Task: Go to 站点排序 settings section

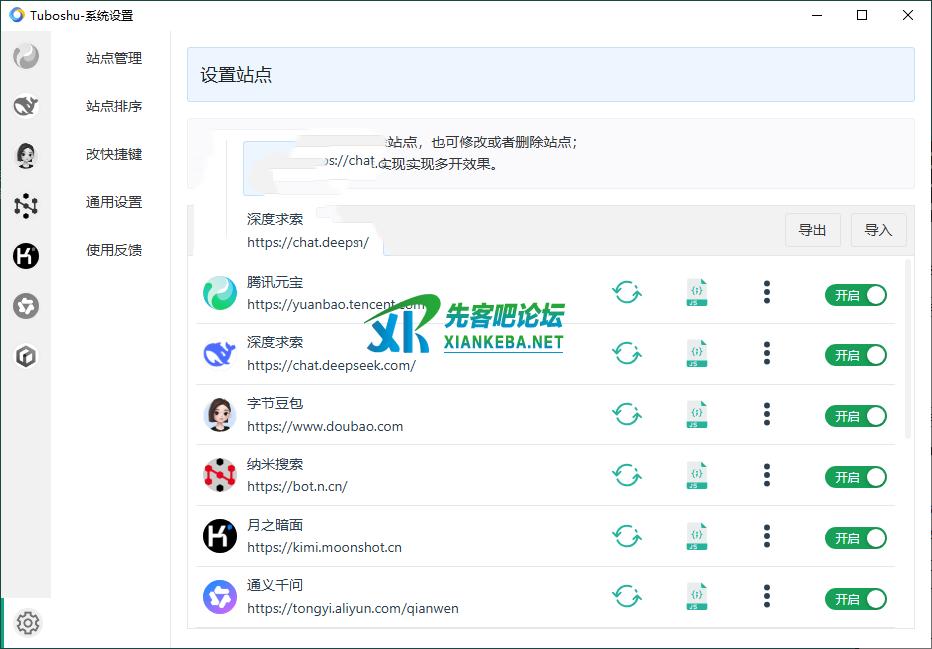Action: (114, 106)
